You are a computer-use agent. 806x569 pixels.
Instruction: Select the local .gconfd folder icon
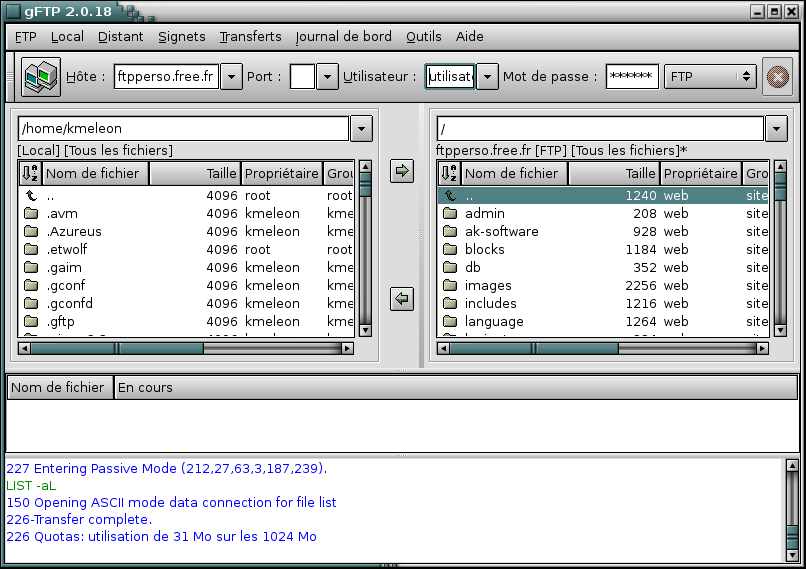tap(31, 303)
